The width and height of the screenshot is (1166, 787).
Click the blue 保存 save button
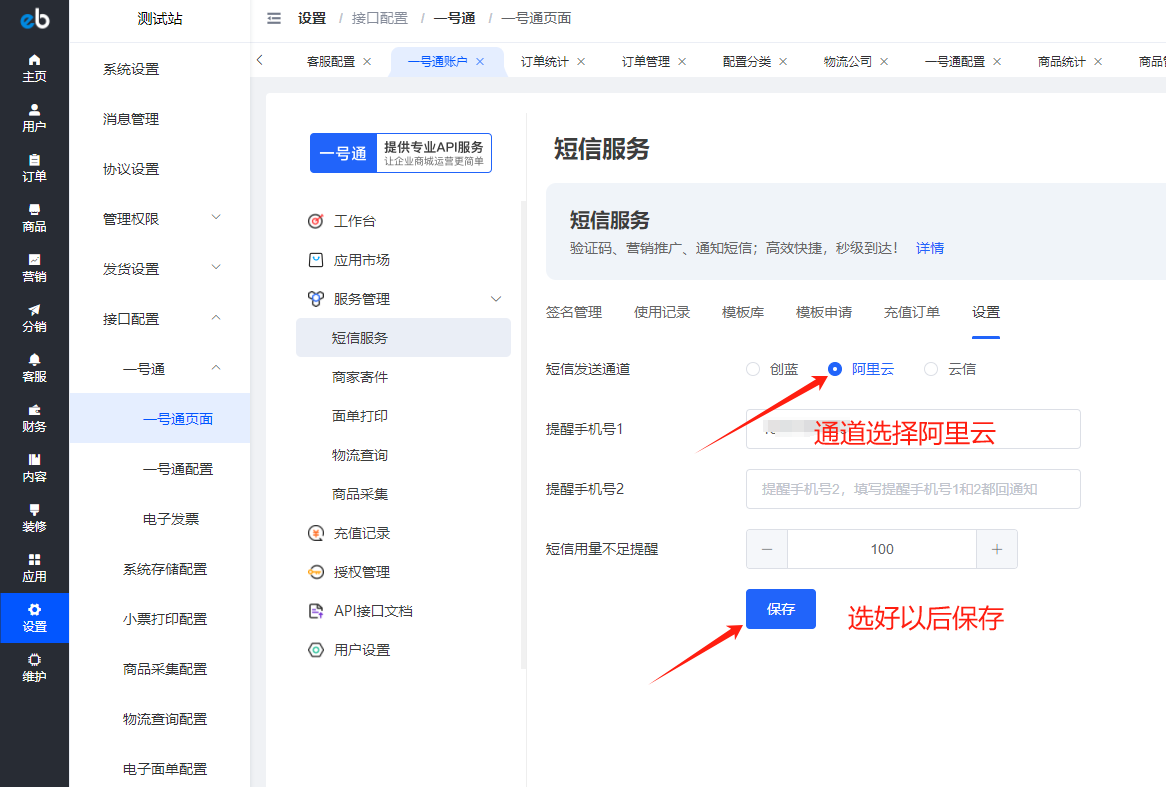(780, 609)
